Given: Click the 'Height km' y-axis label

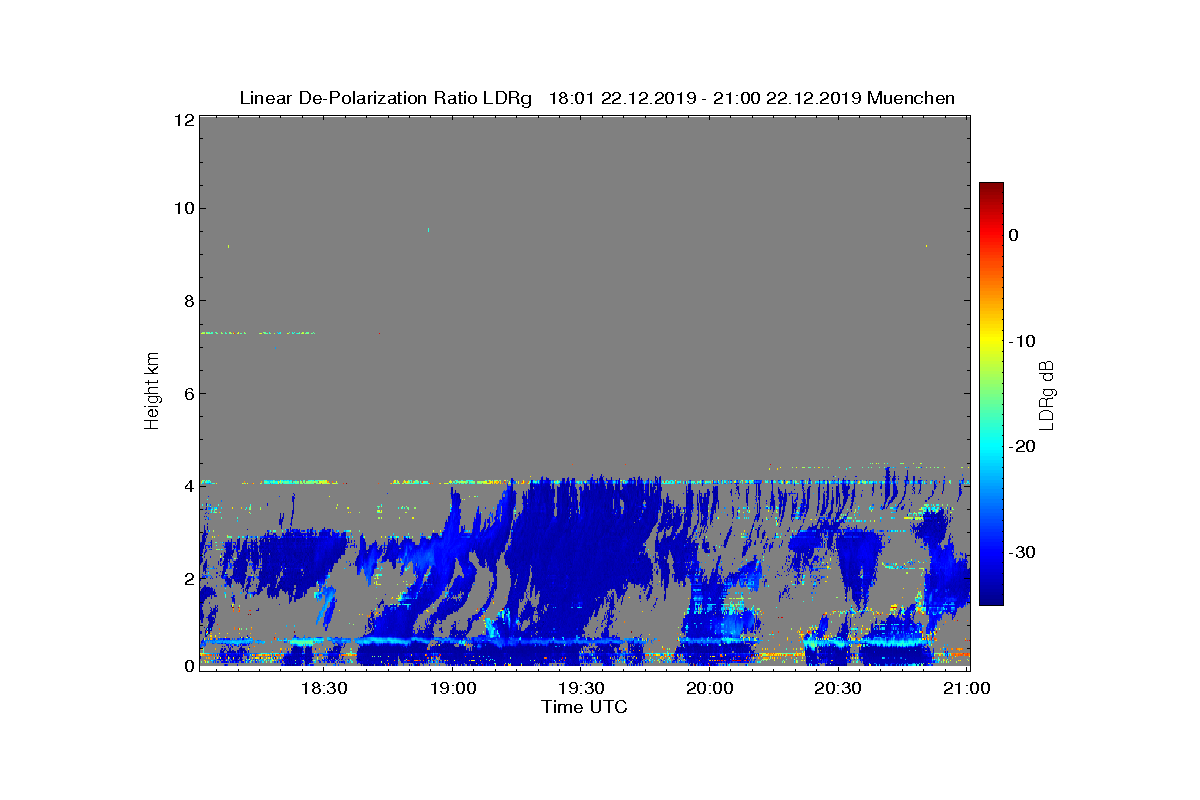Looking at the screenshot, I should coord(152,391).
